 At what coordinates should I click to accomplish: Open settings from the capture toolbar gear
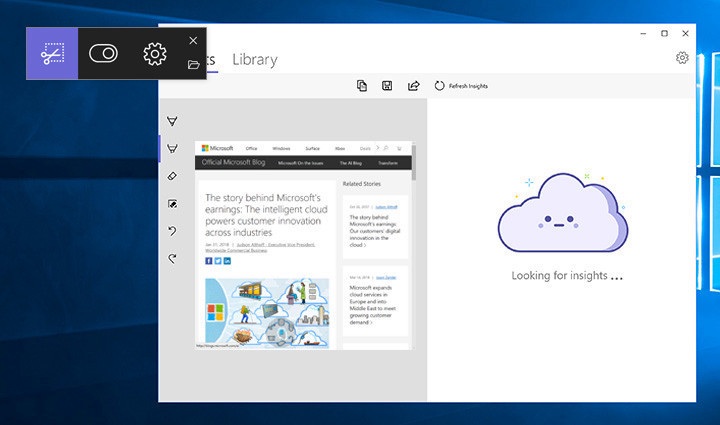[x=154, y=54]
